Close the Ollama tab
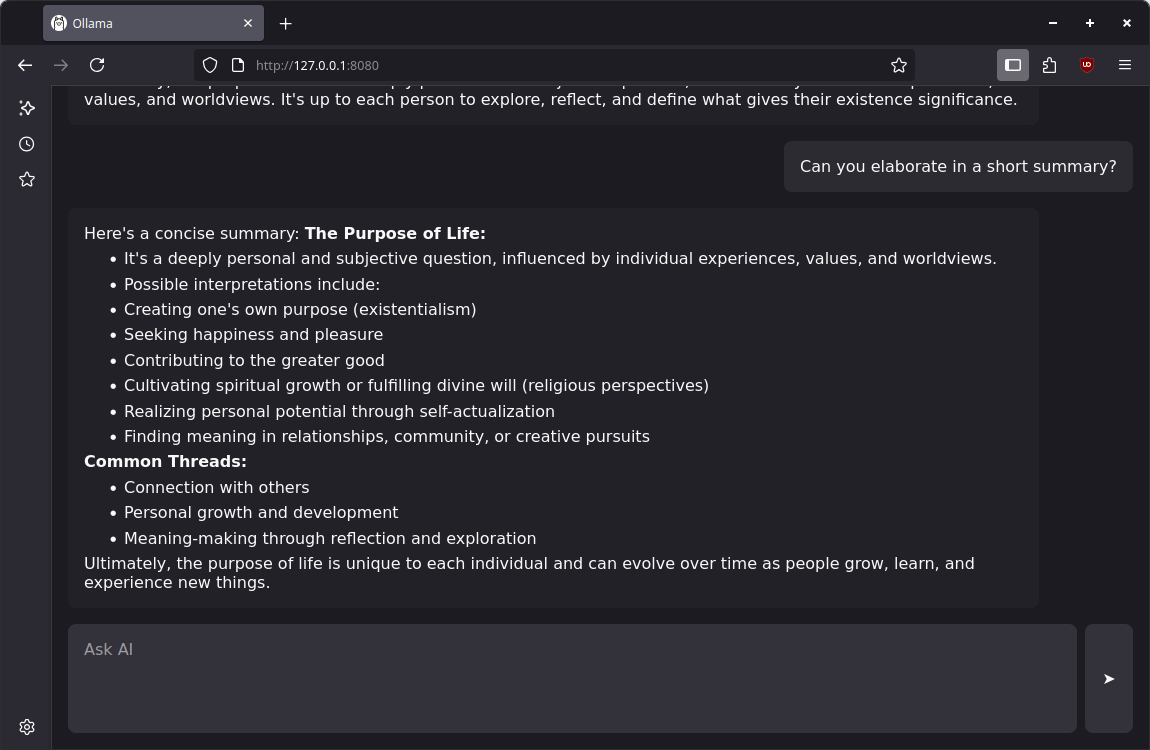 [x=248, y=23]
